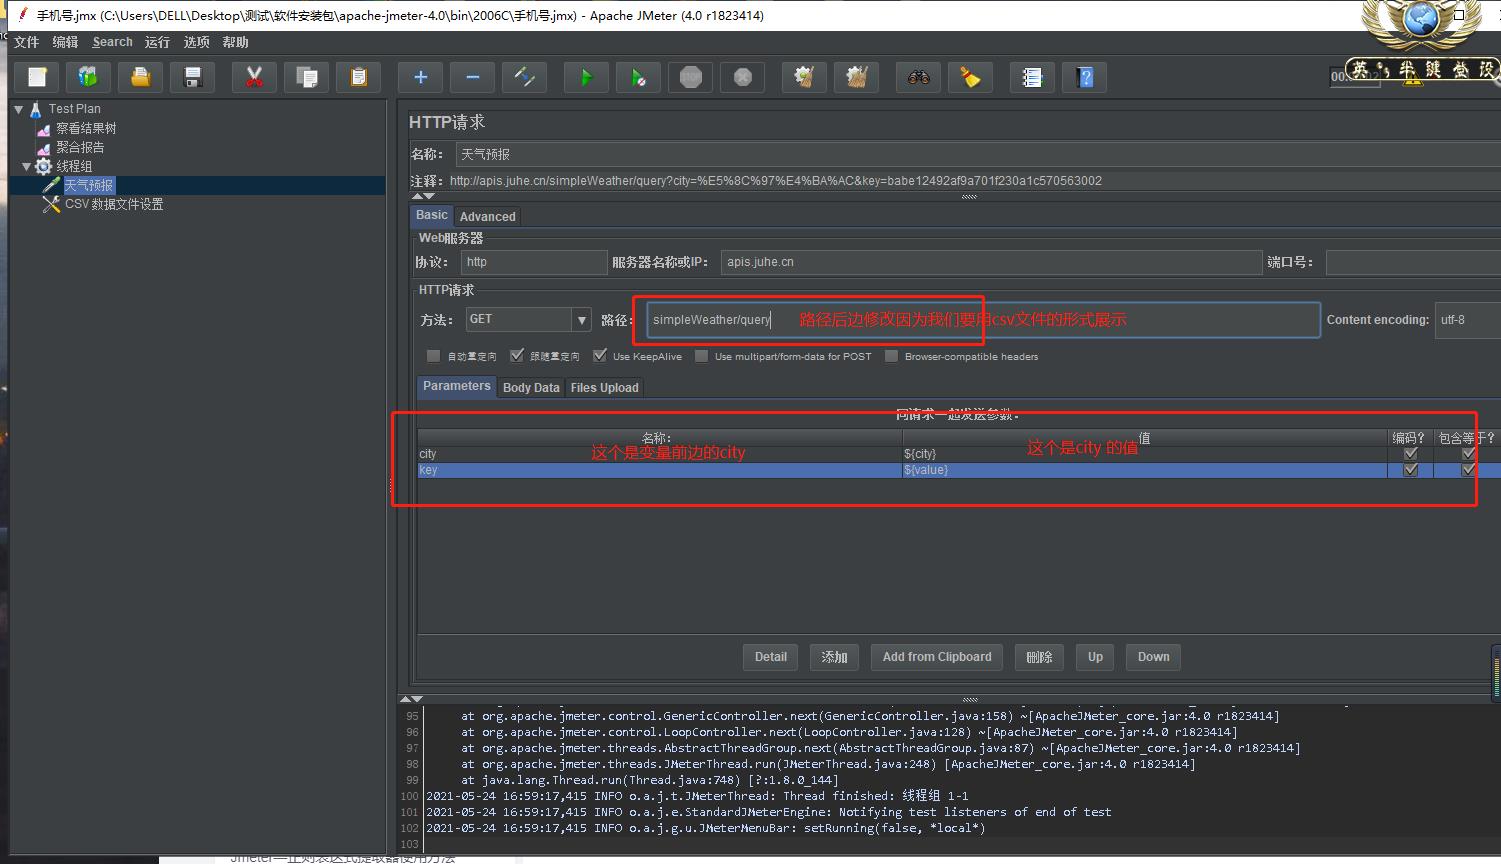The width and height of the screenshot is (1501, 864).
Task: Open the 选项 menu
Action: point(196,42)
